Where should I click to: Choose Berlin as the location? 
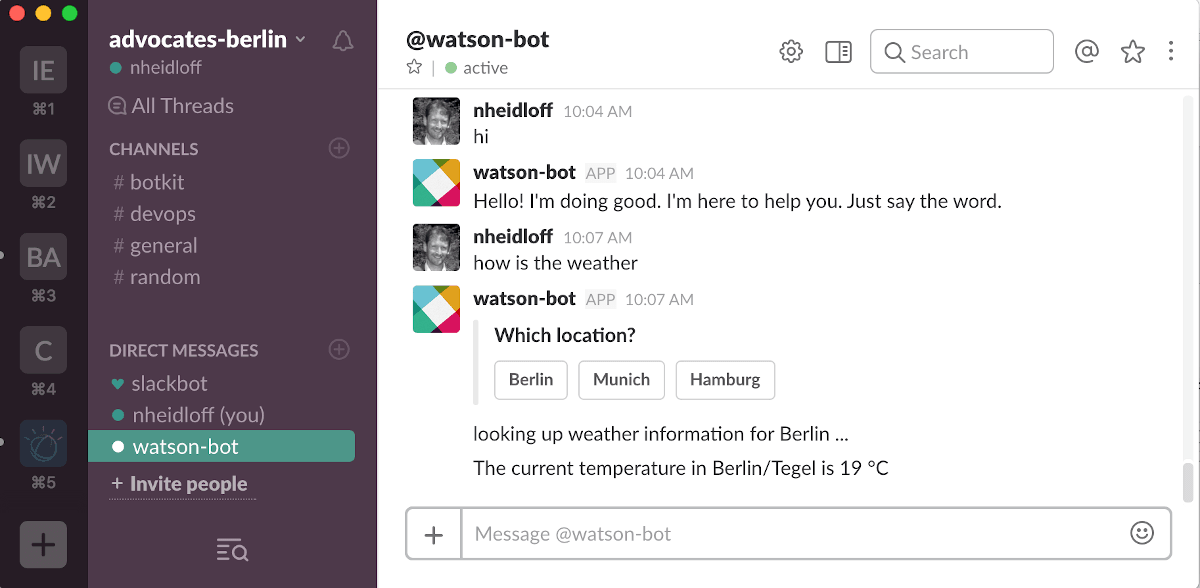pos(531,380)
